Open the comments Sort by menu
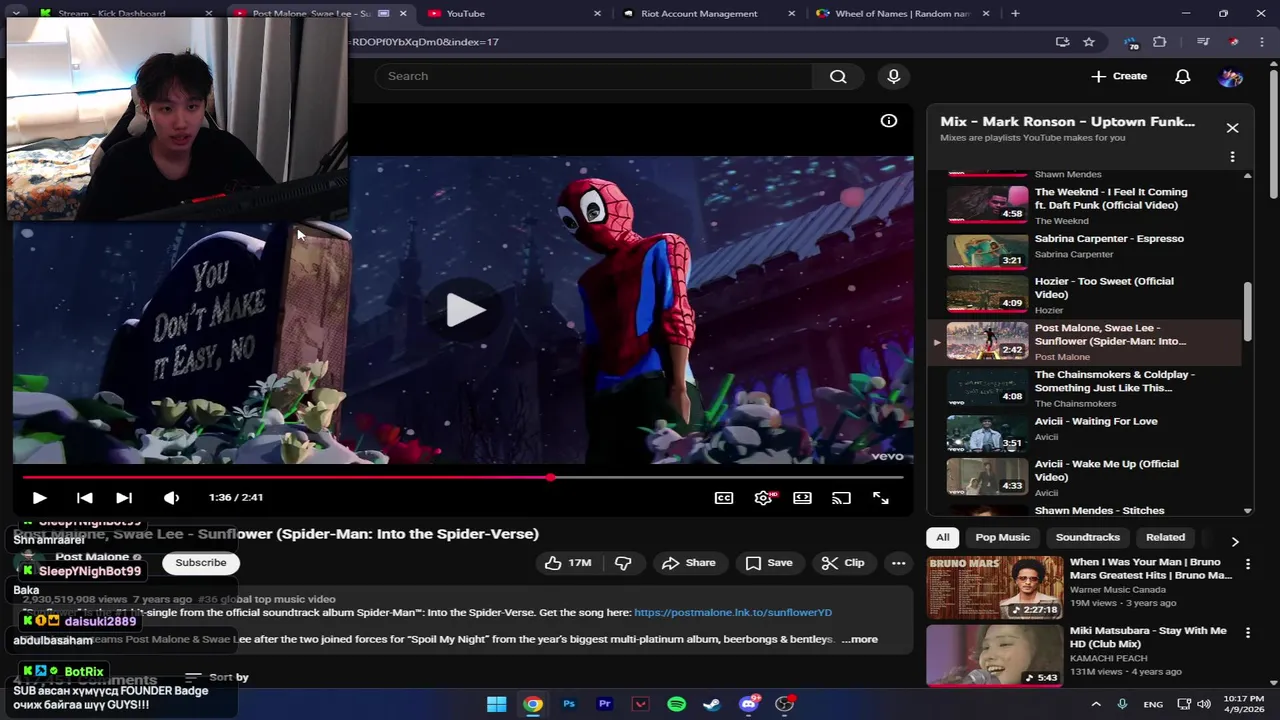This screenshot has height=720, width=1280. tap(217, 677)
